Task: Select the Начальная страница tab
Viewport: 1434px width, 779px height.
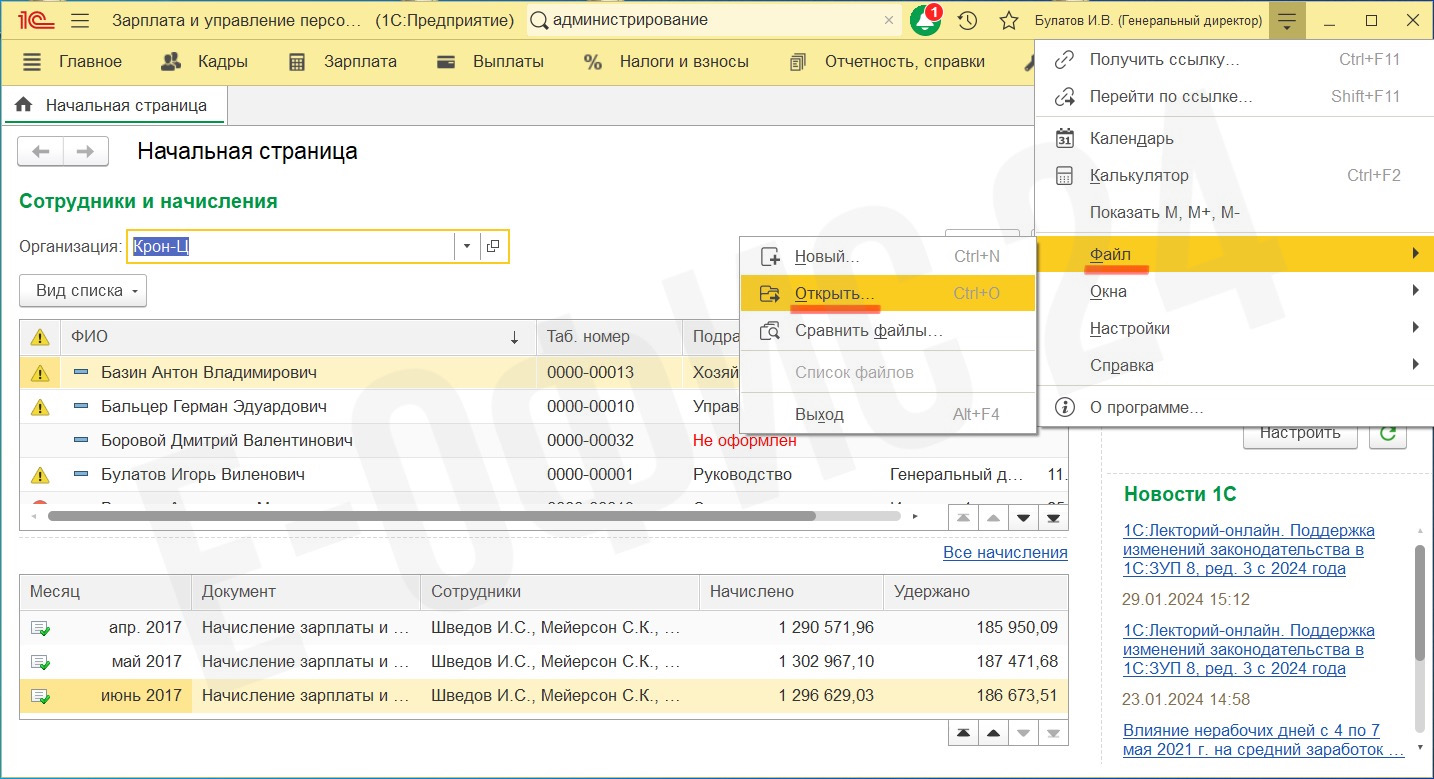Action: 114,105
